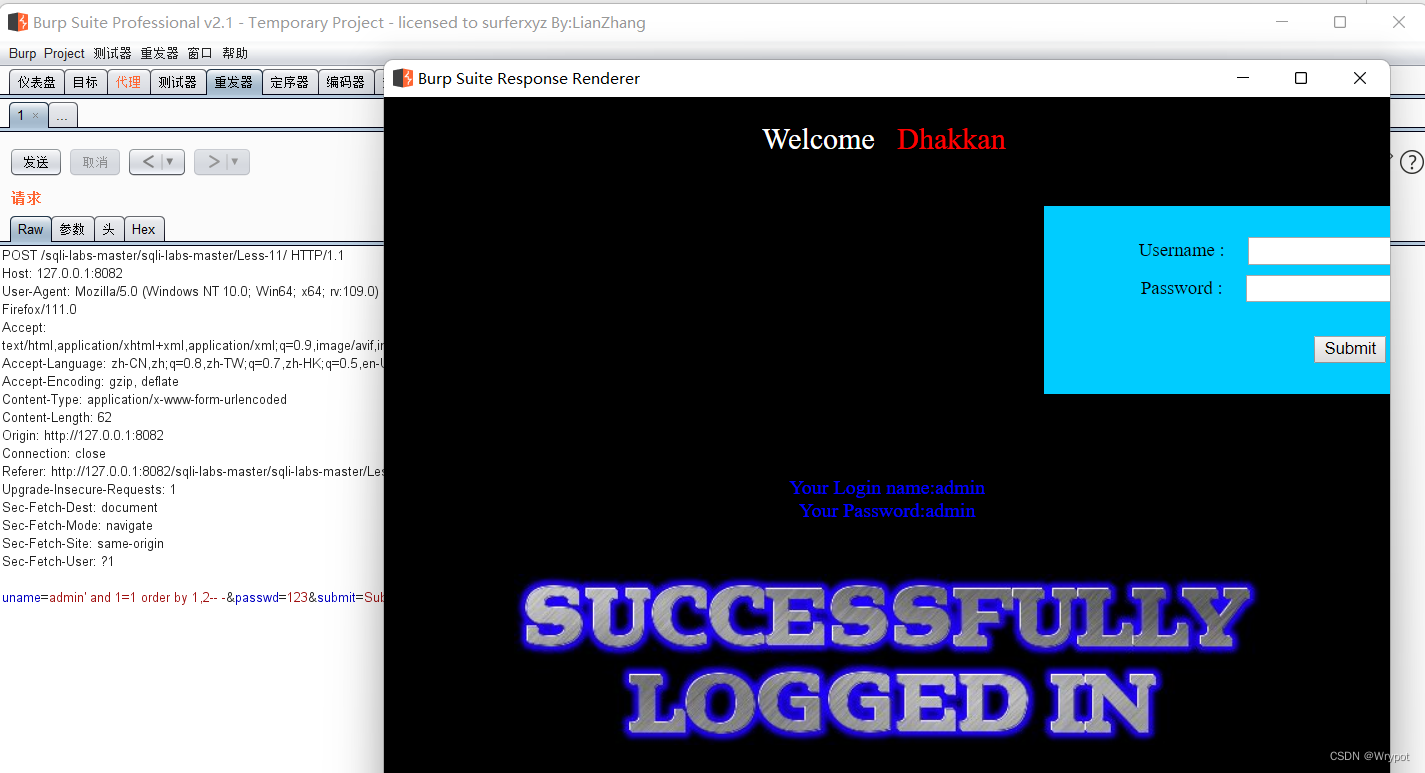Screen dimensions: 1425x773
Task: Click the Content-Type header line
Action: click(x=145, y=399)
